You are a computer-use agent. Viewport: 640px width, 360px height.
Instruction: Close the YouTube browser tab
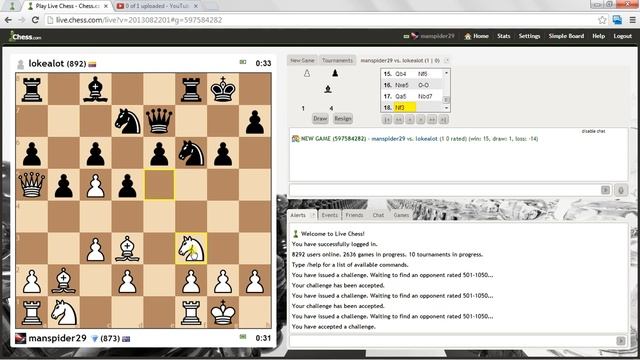click(196, 6)
